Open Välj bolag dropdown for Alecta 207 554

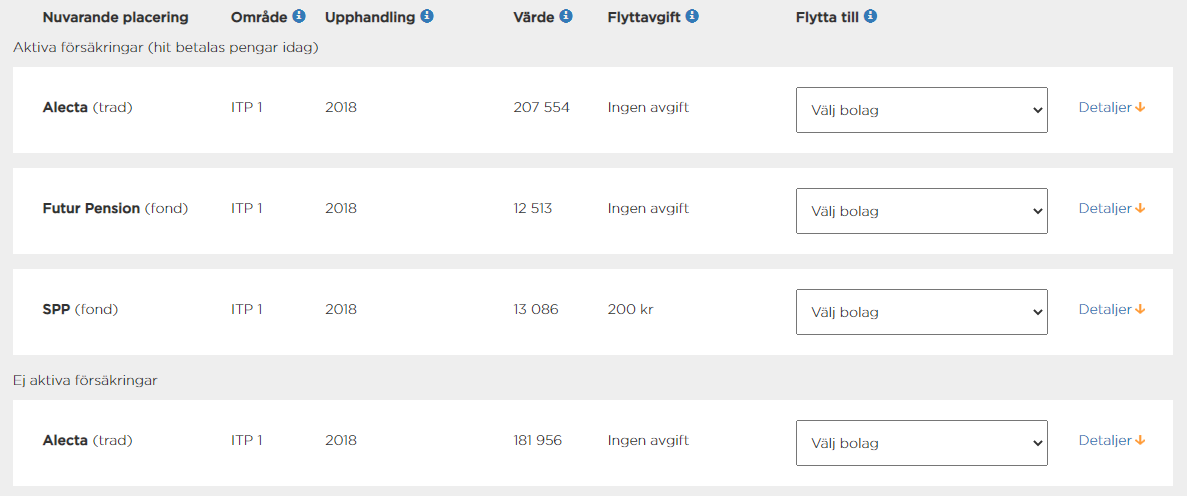coord(921,110)
